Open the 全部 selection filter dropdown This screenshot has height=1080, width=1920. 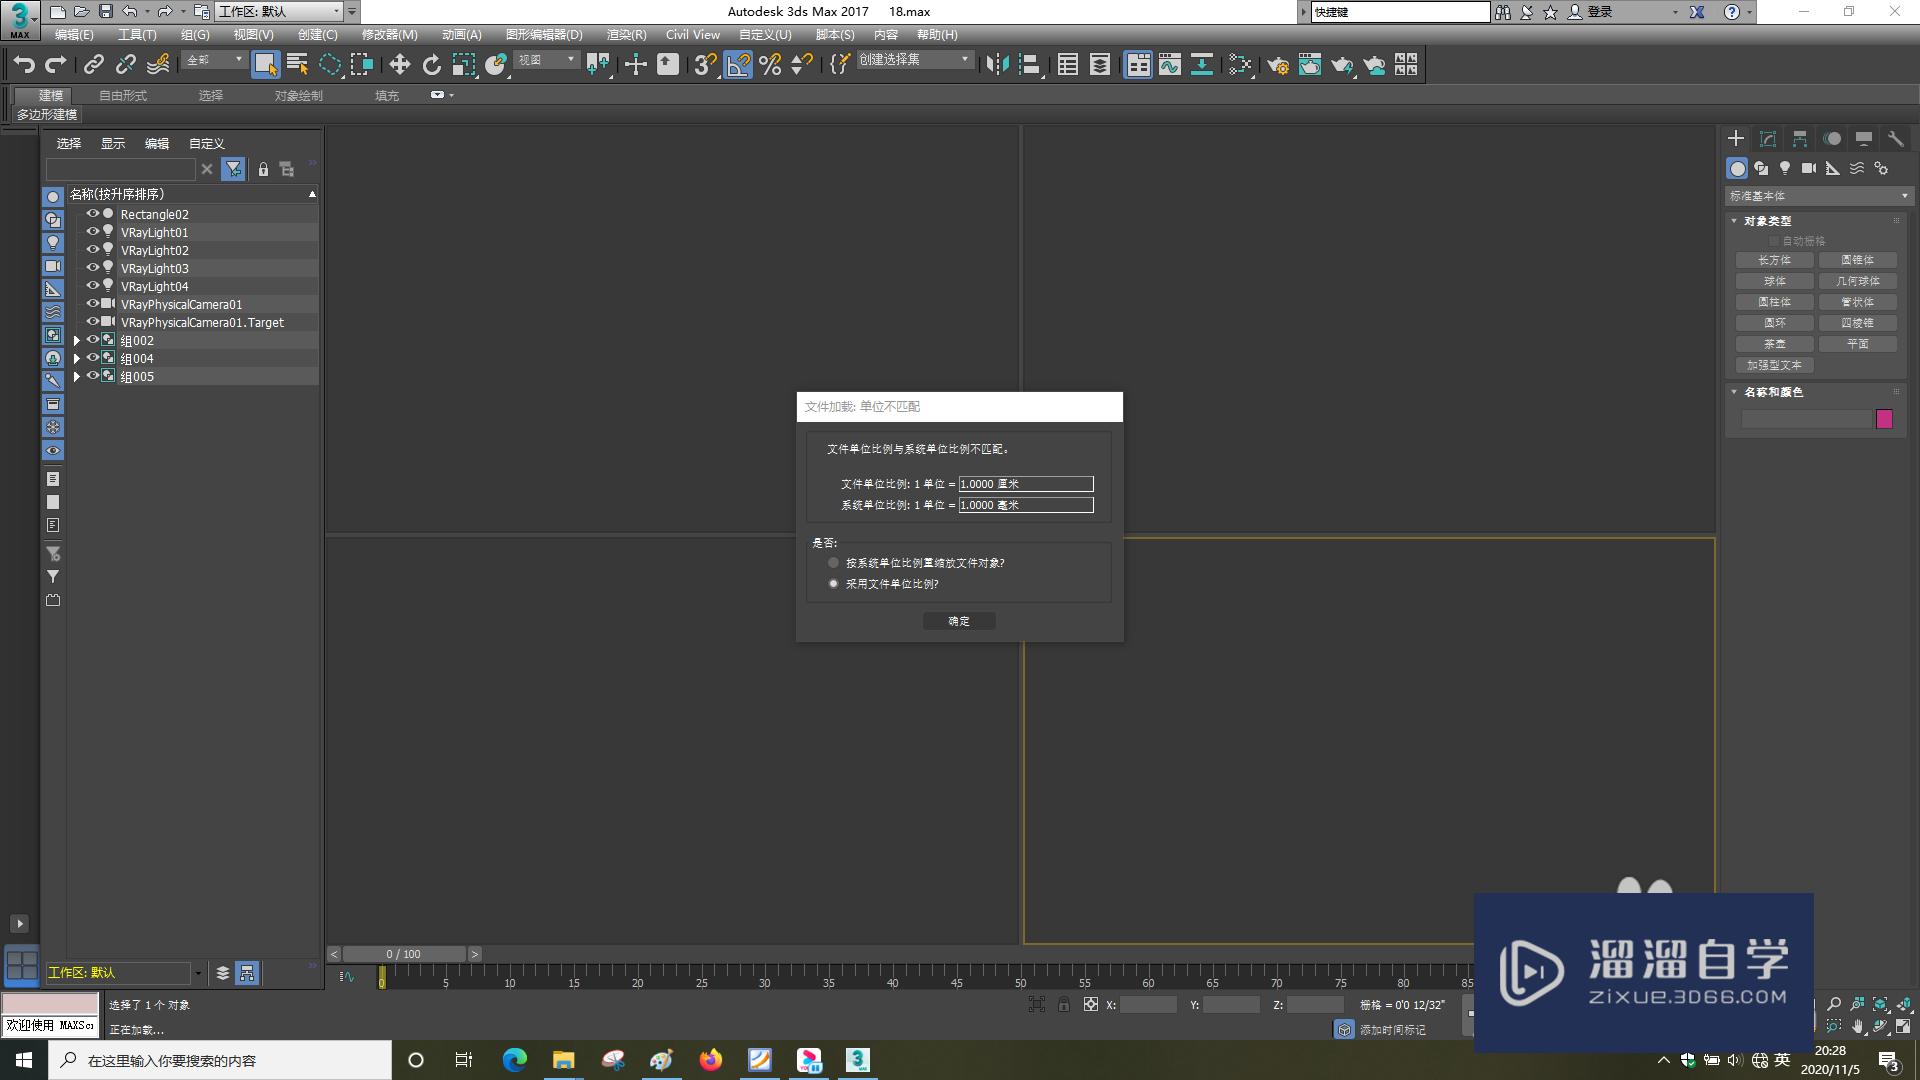click(x=214, y=61)
